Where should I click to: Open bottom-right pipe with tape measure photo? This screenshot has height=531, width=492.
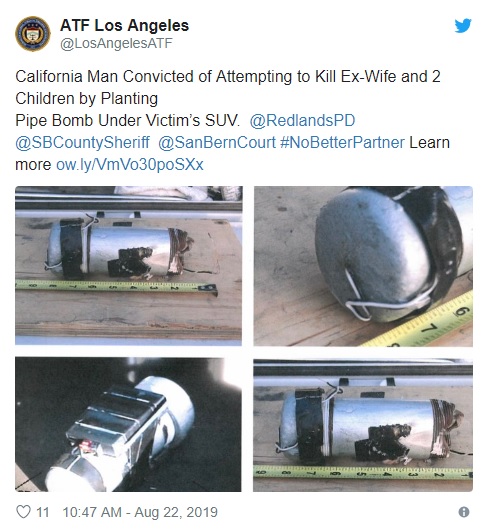363,425
